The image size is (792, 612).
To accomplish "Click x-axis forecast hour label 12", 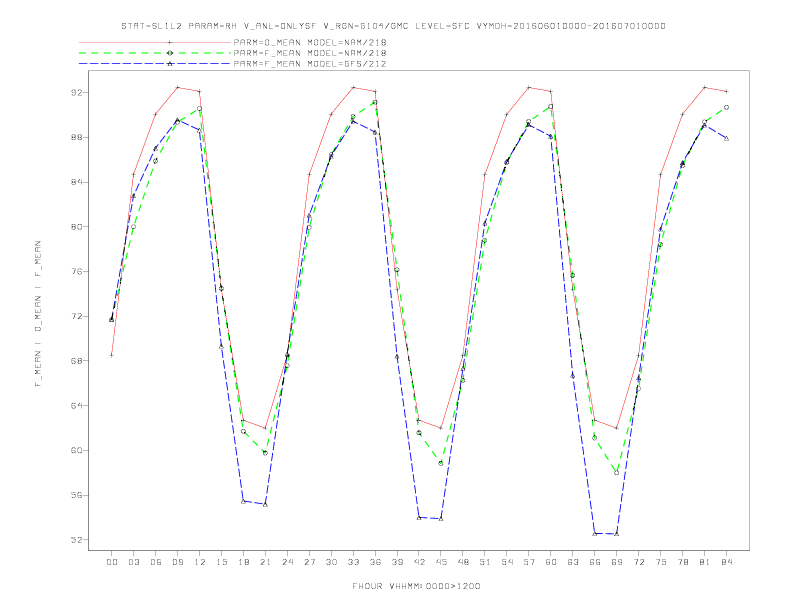I will (200, 562).
